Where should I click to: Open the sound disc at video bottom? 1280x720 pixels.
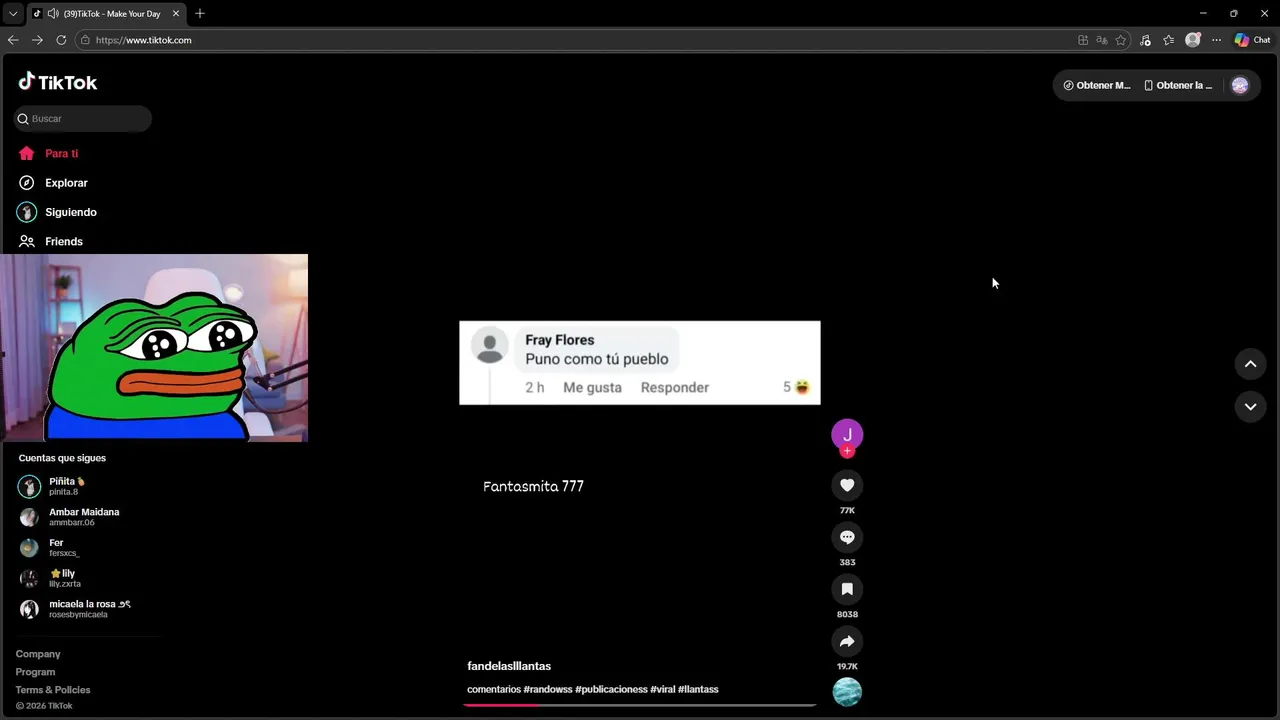coord(847,692)
